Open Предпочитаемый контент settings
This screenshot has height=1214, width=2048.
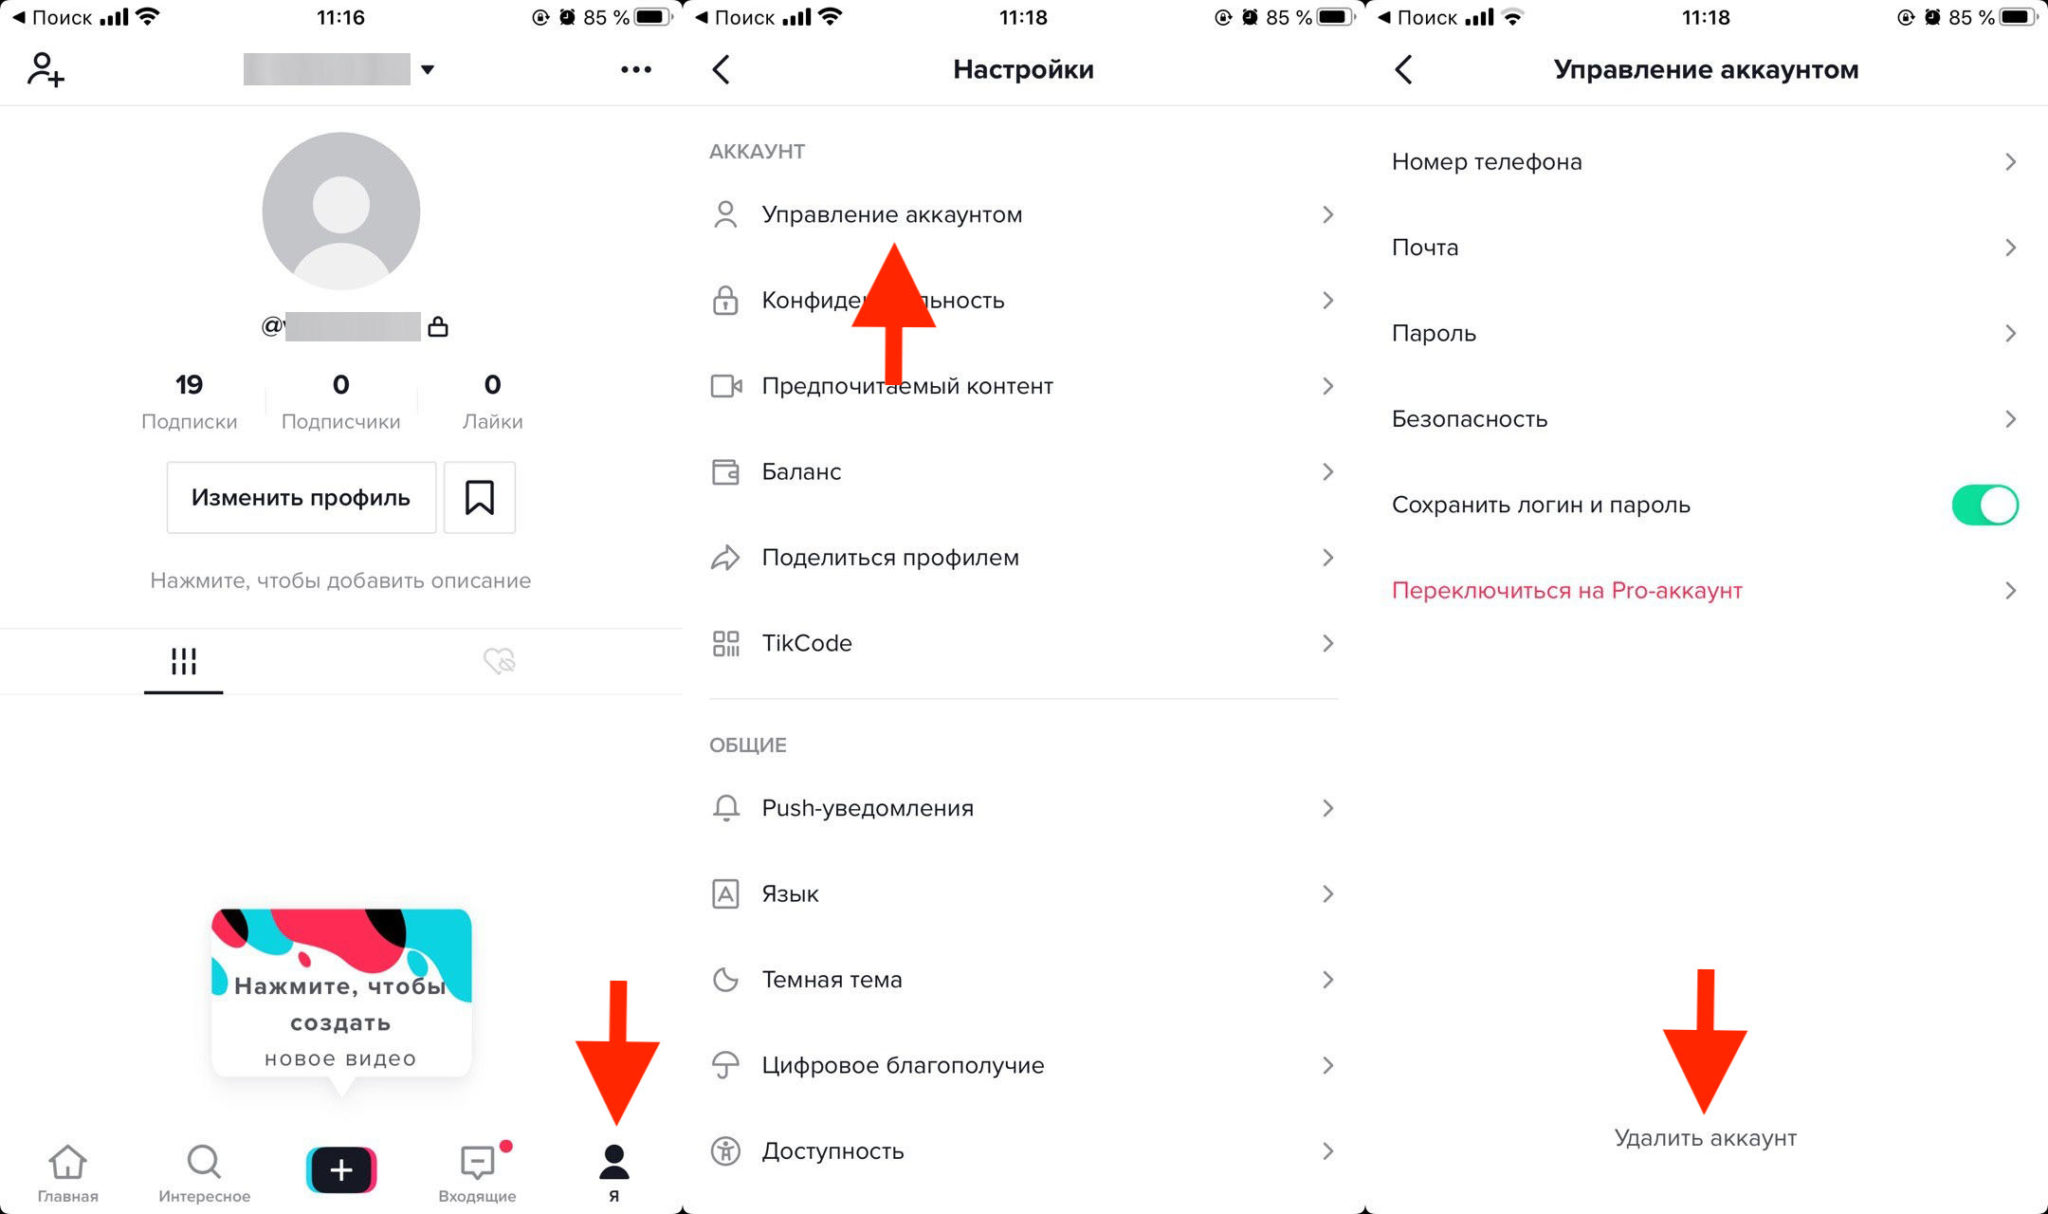click(x=1022, y=386)
